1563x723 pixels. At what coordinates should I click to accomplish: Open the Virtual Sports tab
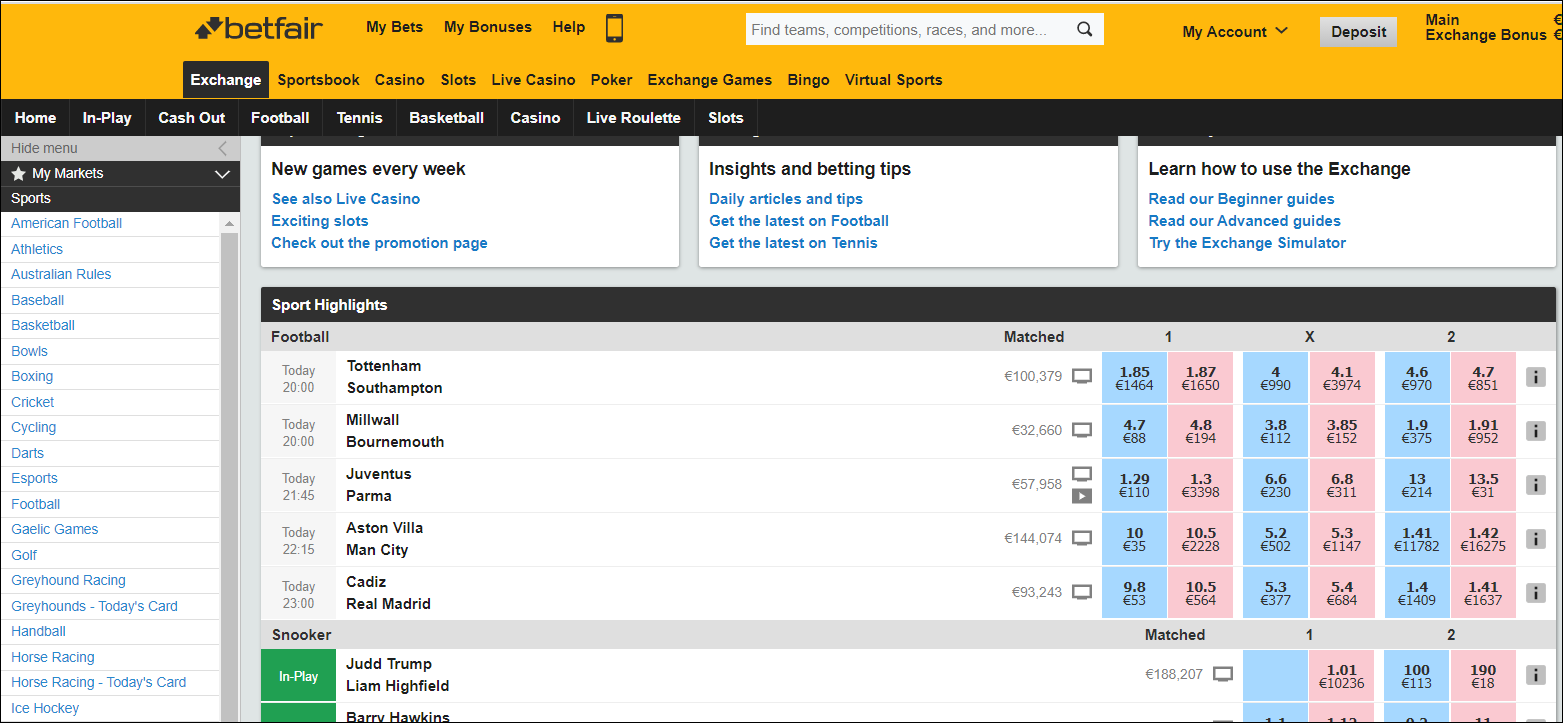point(893,80)
